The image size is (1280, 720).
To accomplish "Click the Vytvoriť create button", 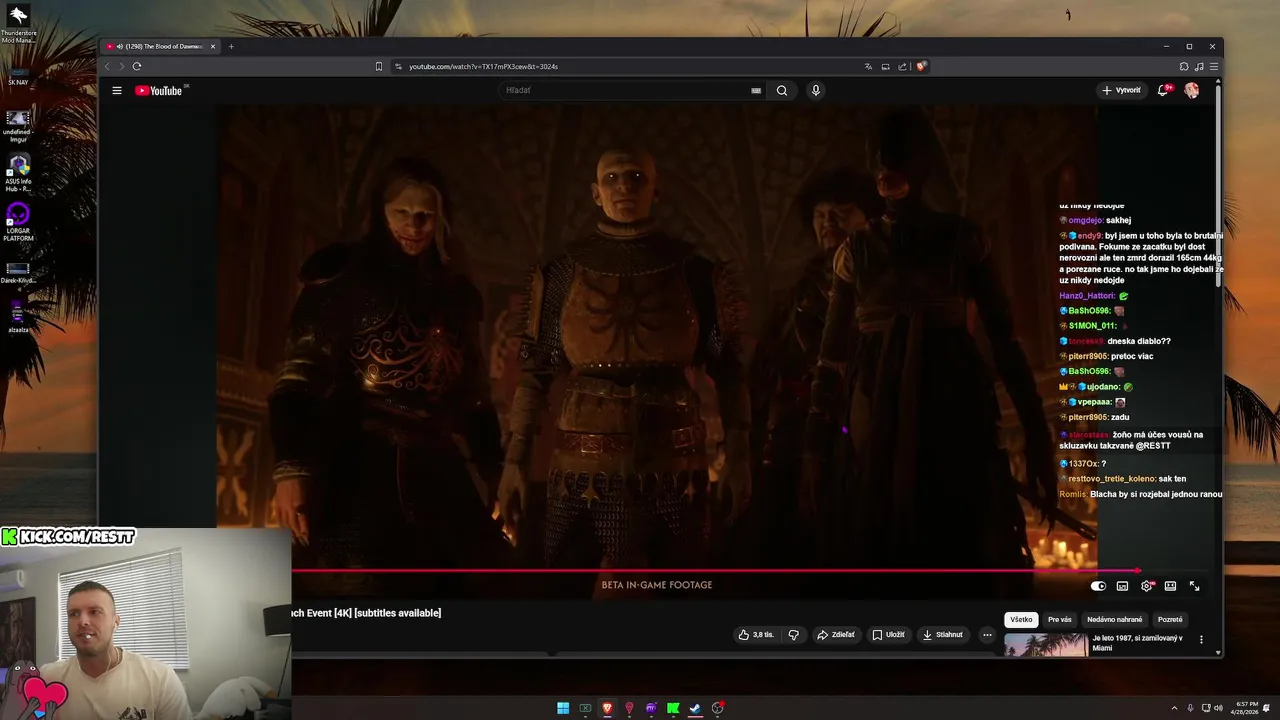I will 1122,90.
